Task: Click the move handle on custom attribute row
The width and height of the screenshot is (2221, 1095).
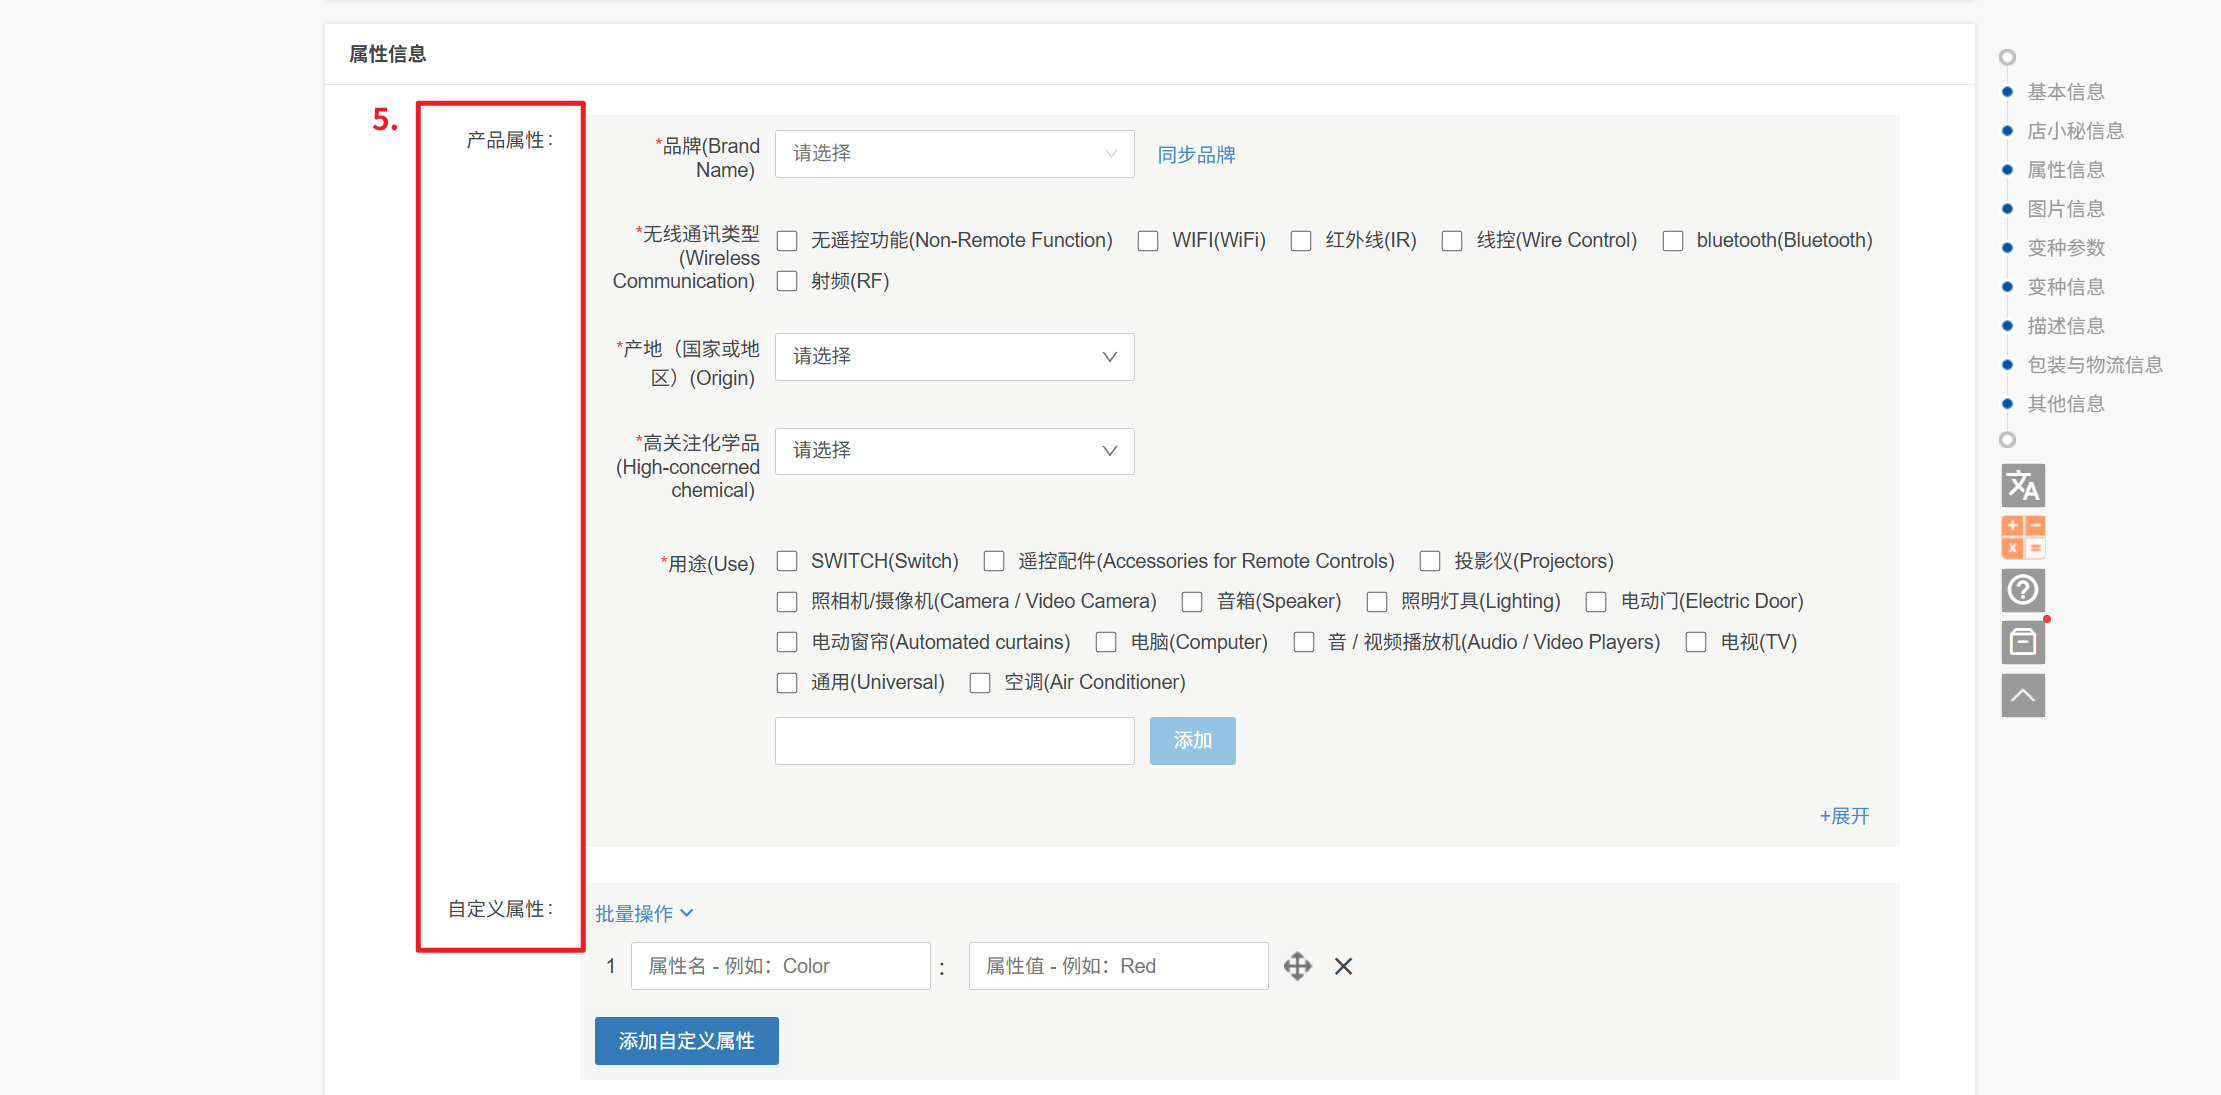Action: point(1297,966)
